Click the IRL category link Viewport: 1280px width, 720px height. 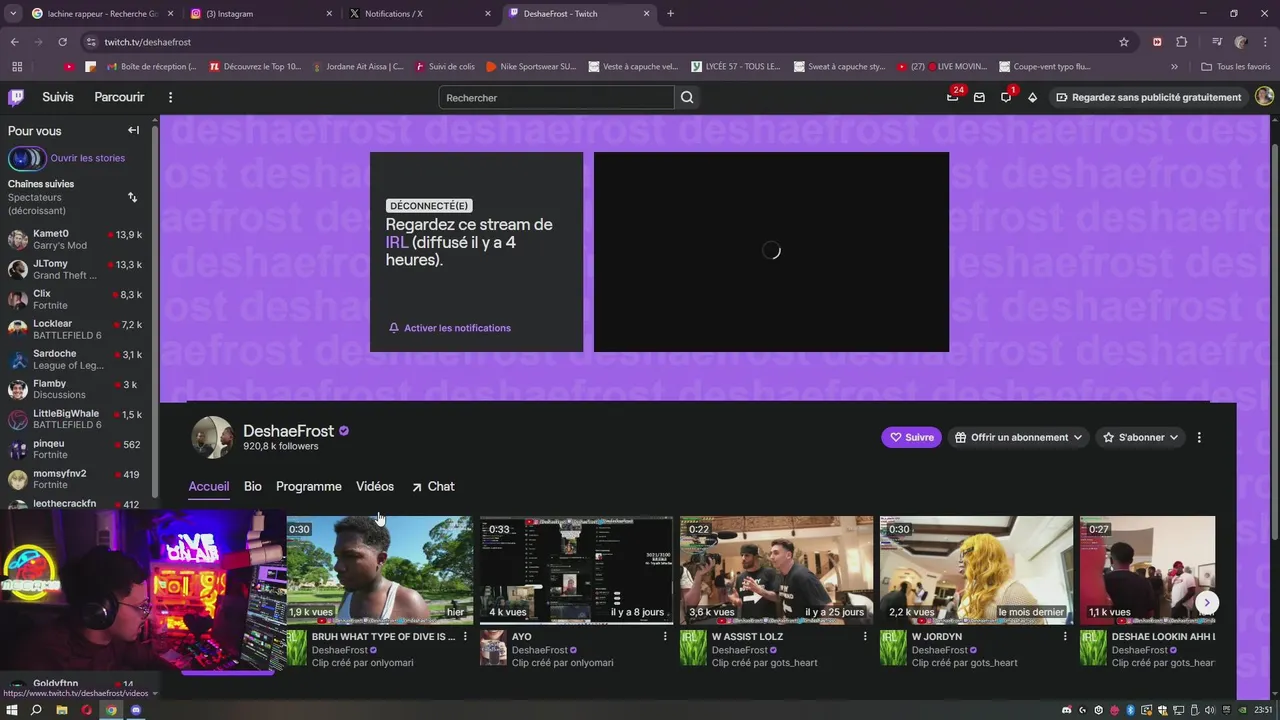[397, 242]
